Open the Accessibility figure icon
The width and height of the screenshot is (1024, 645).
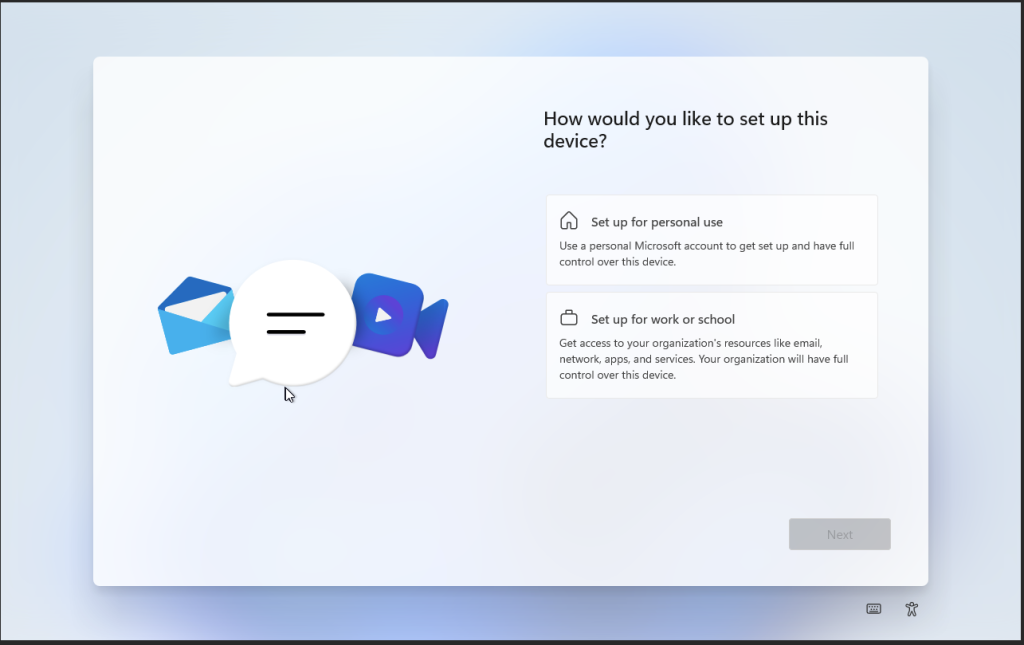(912, 609)
